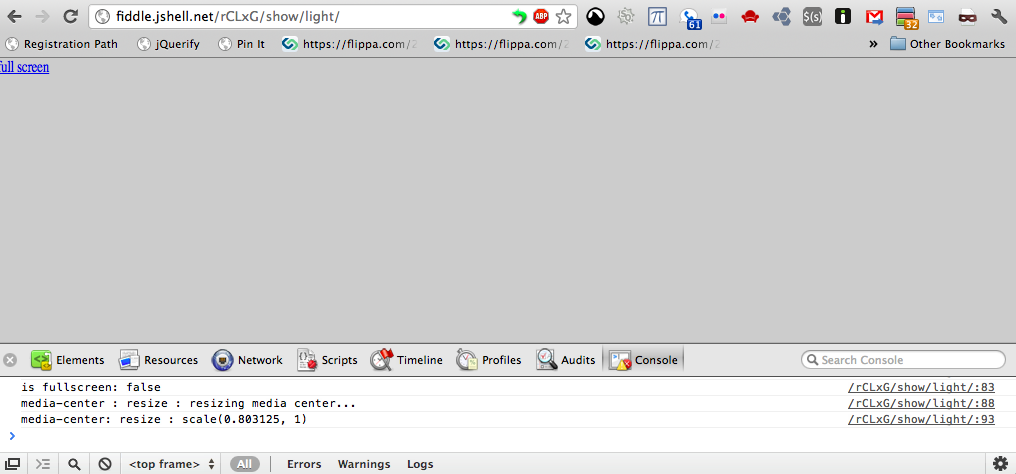Select the Console panel tab
Viewport: 1016px width, 474px height.
pos(643,360)
